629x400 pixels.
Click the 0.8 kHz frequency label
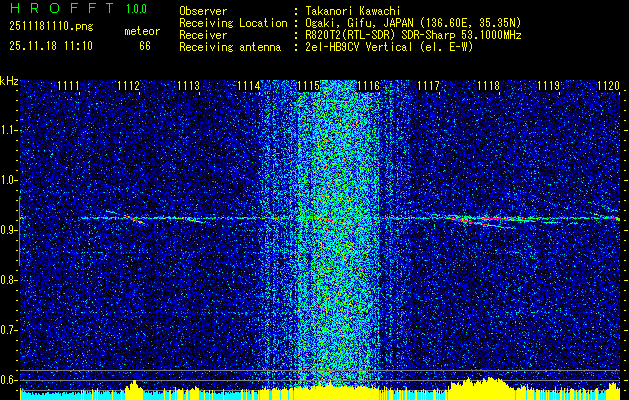7,280
